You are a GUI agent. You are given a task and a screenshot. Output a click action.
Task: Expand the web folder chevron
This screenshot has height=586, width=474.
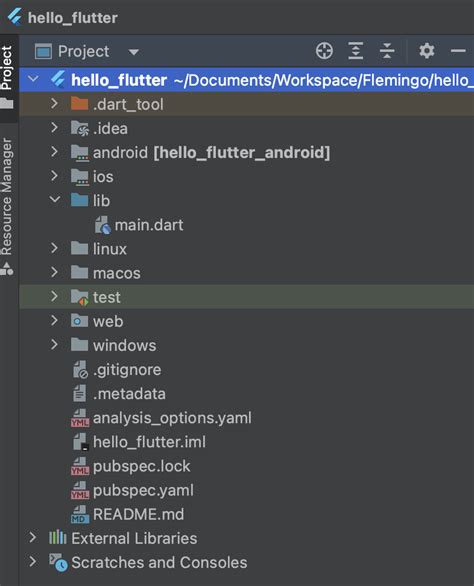[x=55, y=321]
